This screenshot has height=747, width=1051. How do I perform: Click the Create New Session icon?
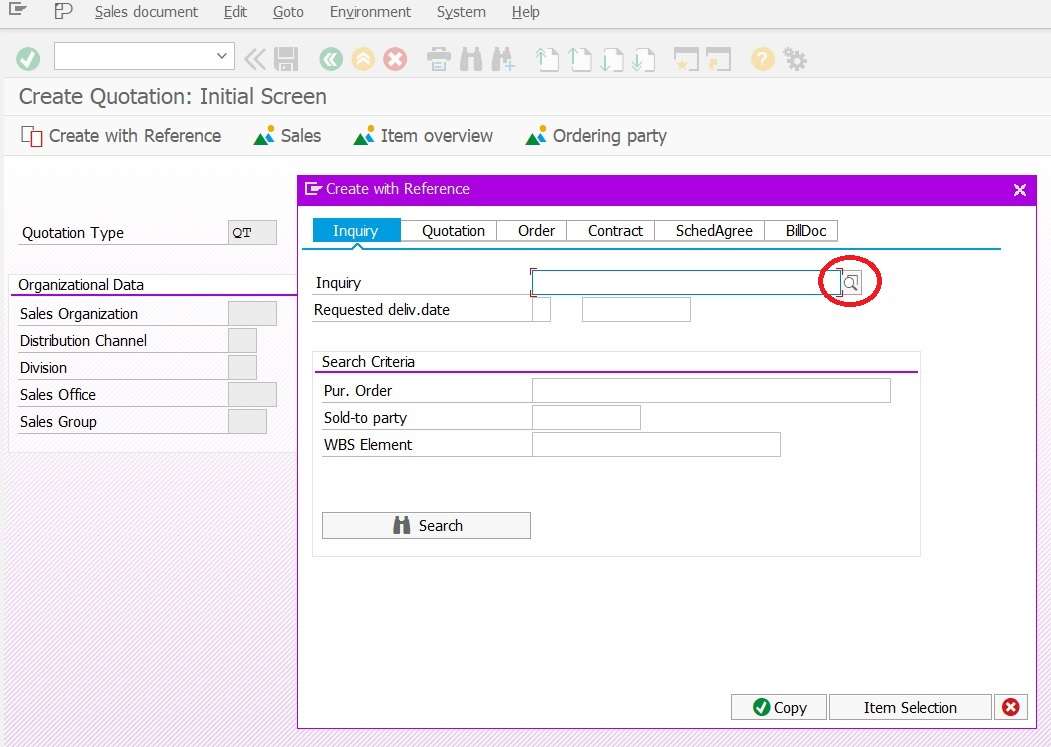click(x=687, y=58)
